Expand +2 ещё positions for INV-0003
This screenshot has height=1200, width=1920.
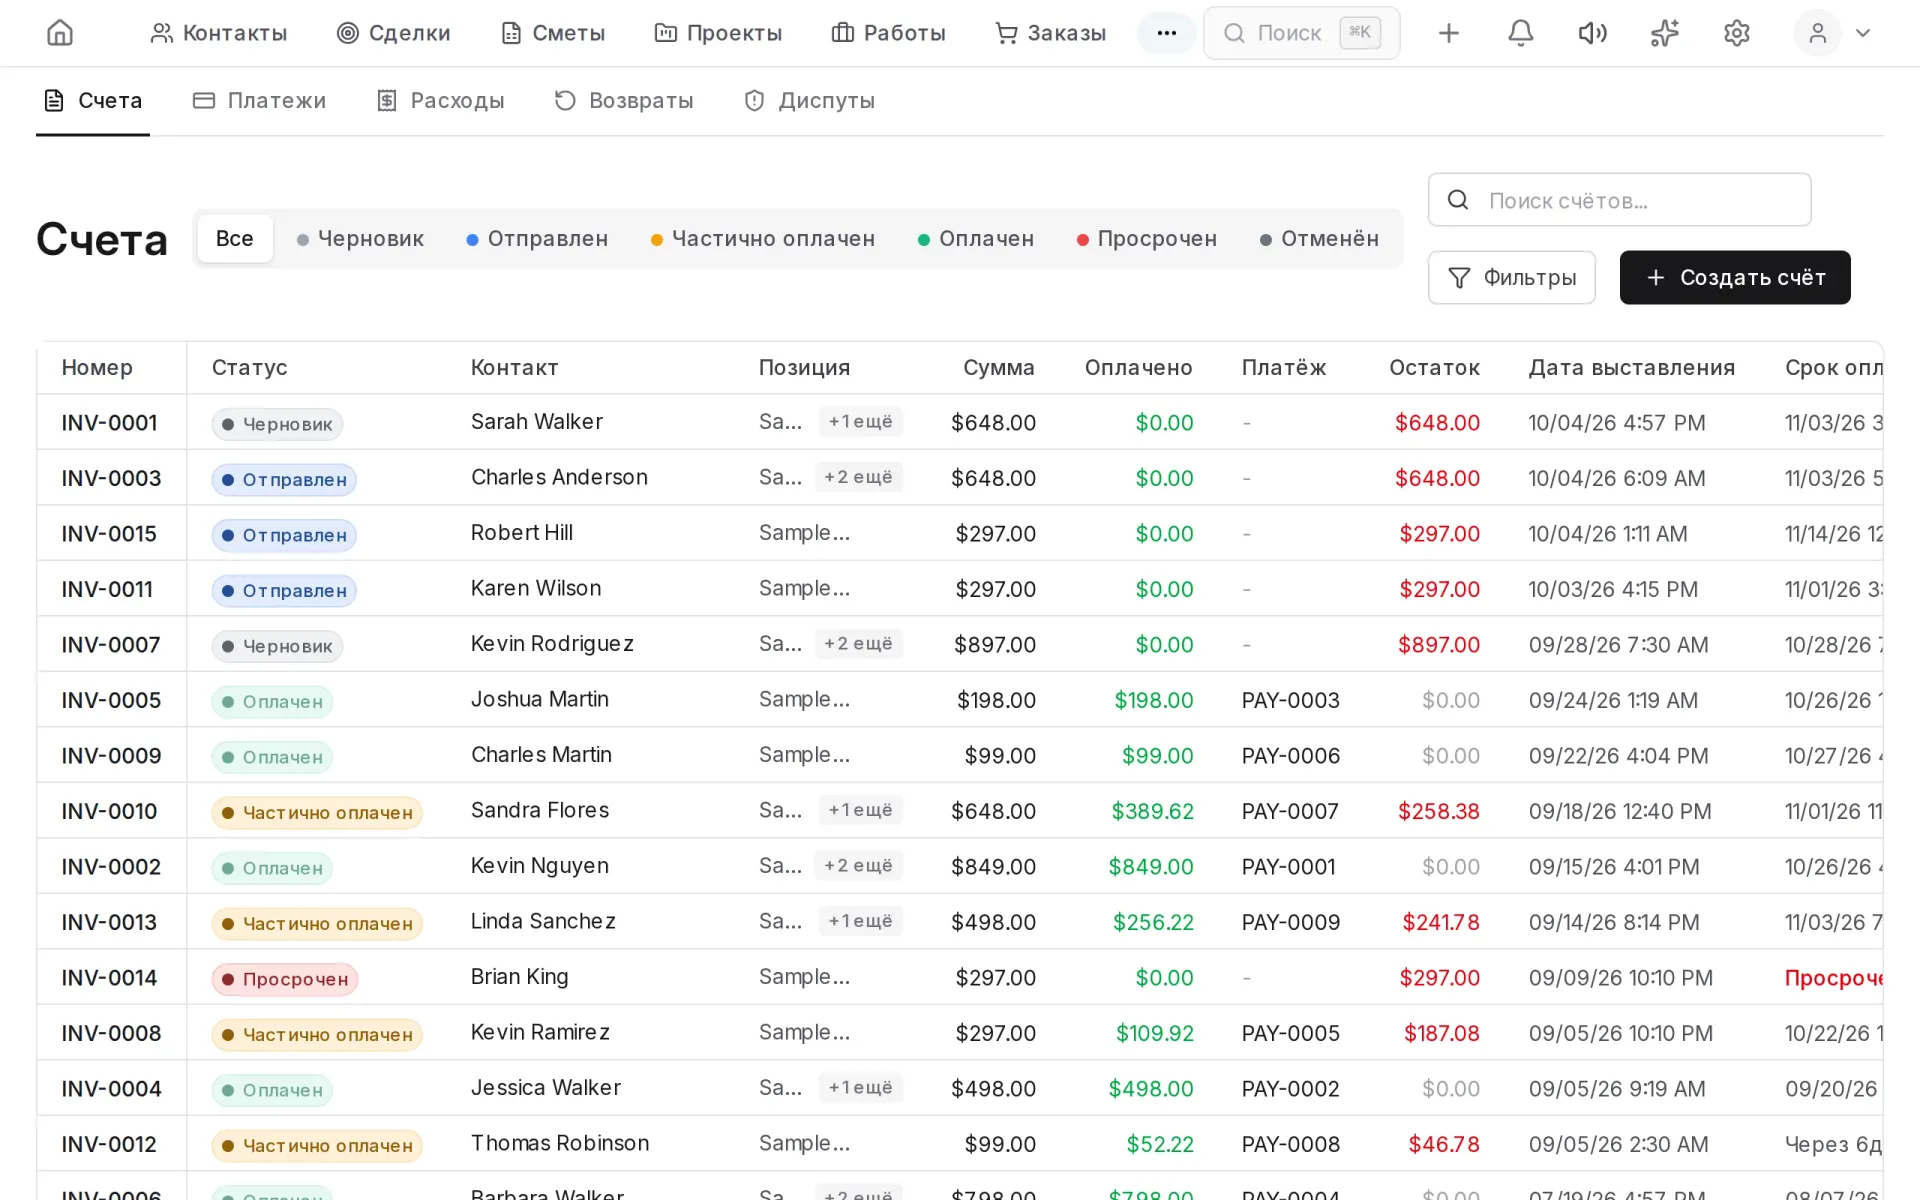click(858, 477)
